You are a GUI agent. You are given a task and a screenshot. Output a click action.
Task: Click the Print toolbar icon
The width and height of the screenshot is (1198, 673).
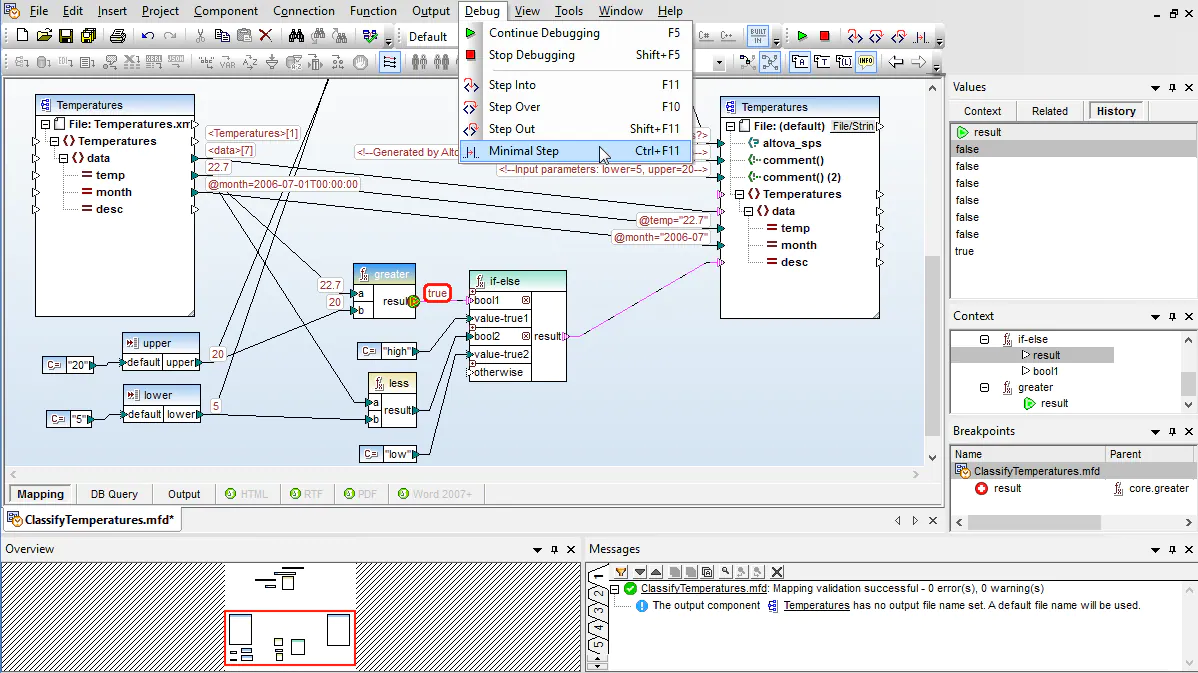[x=118, y=35]
